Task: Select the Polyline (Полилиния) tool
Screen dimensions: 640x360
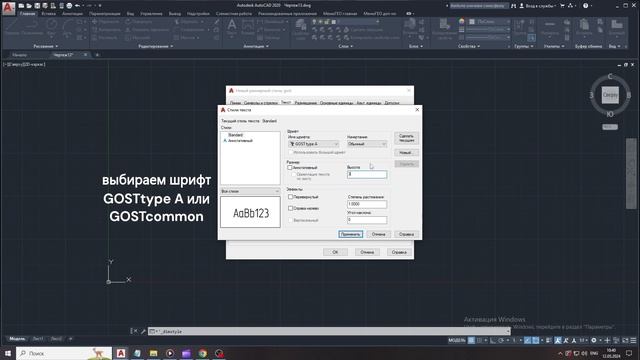Action: [x=32, y=27]
